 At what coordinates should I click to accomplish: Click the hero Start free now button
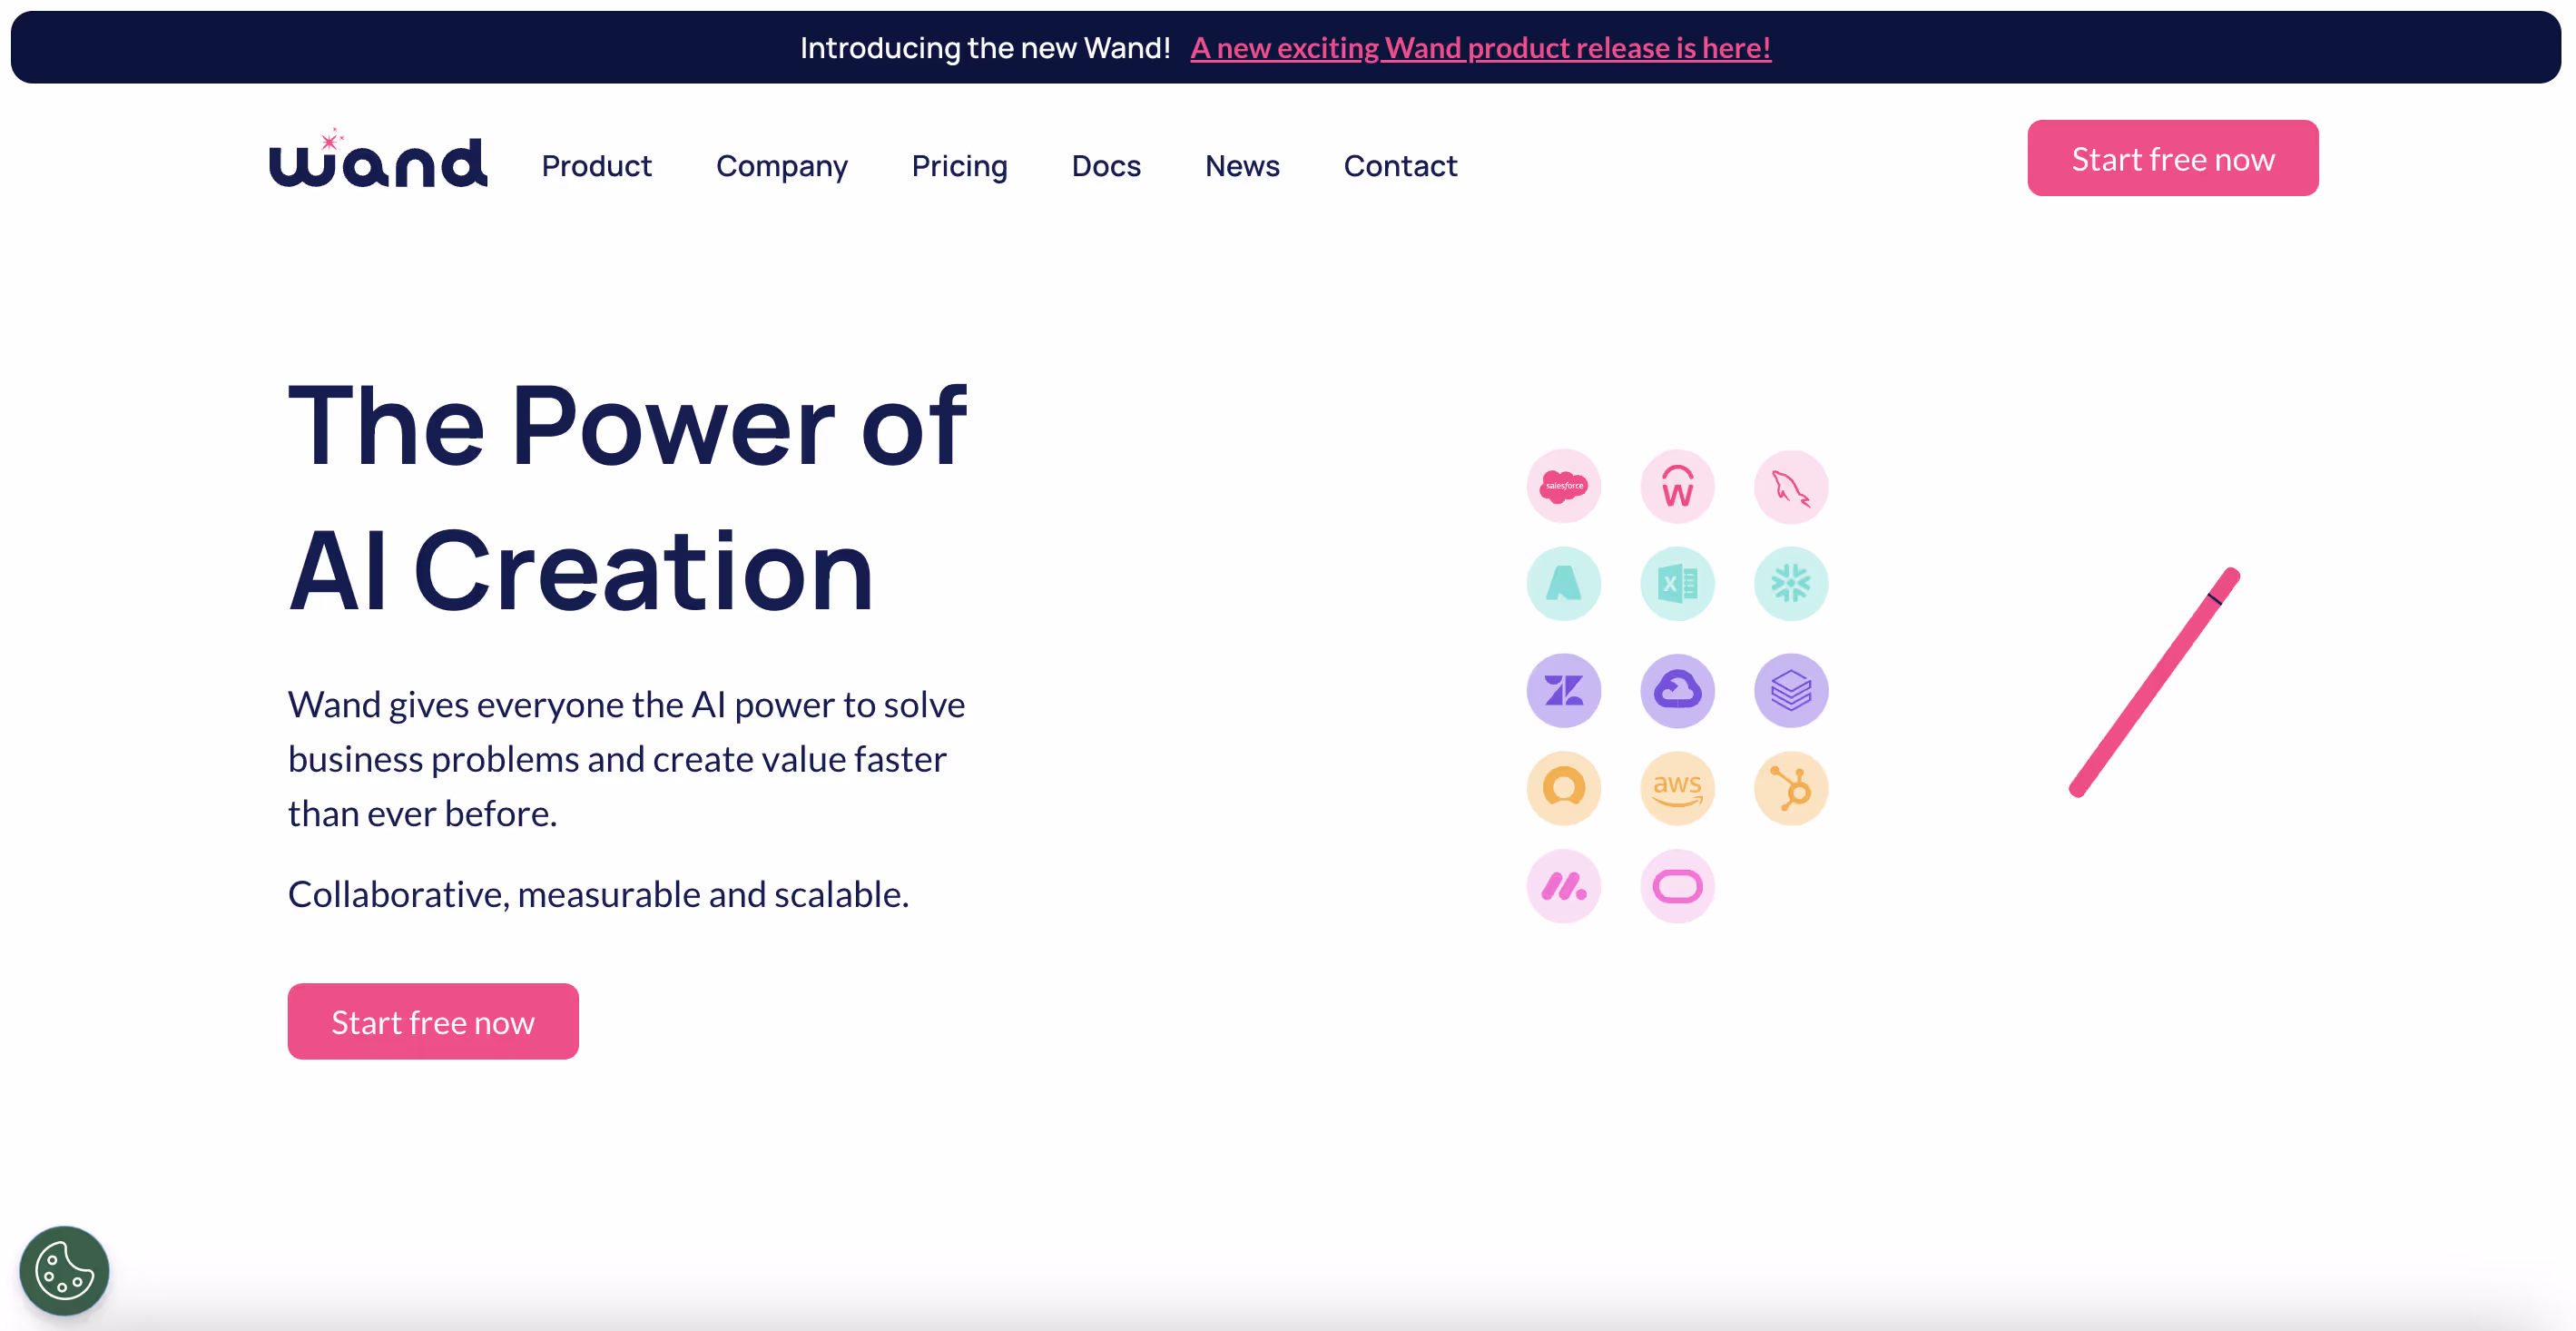[432, 1021]
